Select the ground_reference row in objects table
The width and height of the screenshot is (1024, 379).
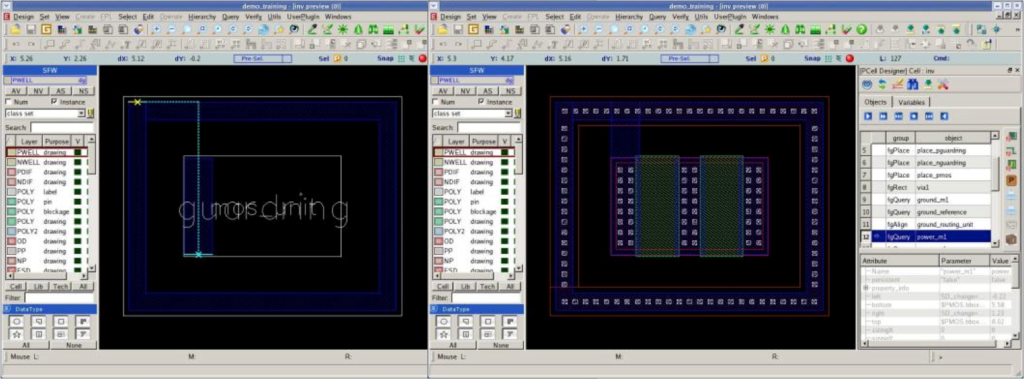[925, 212]
